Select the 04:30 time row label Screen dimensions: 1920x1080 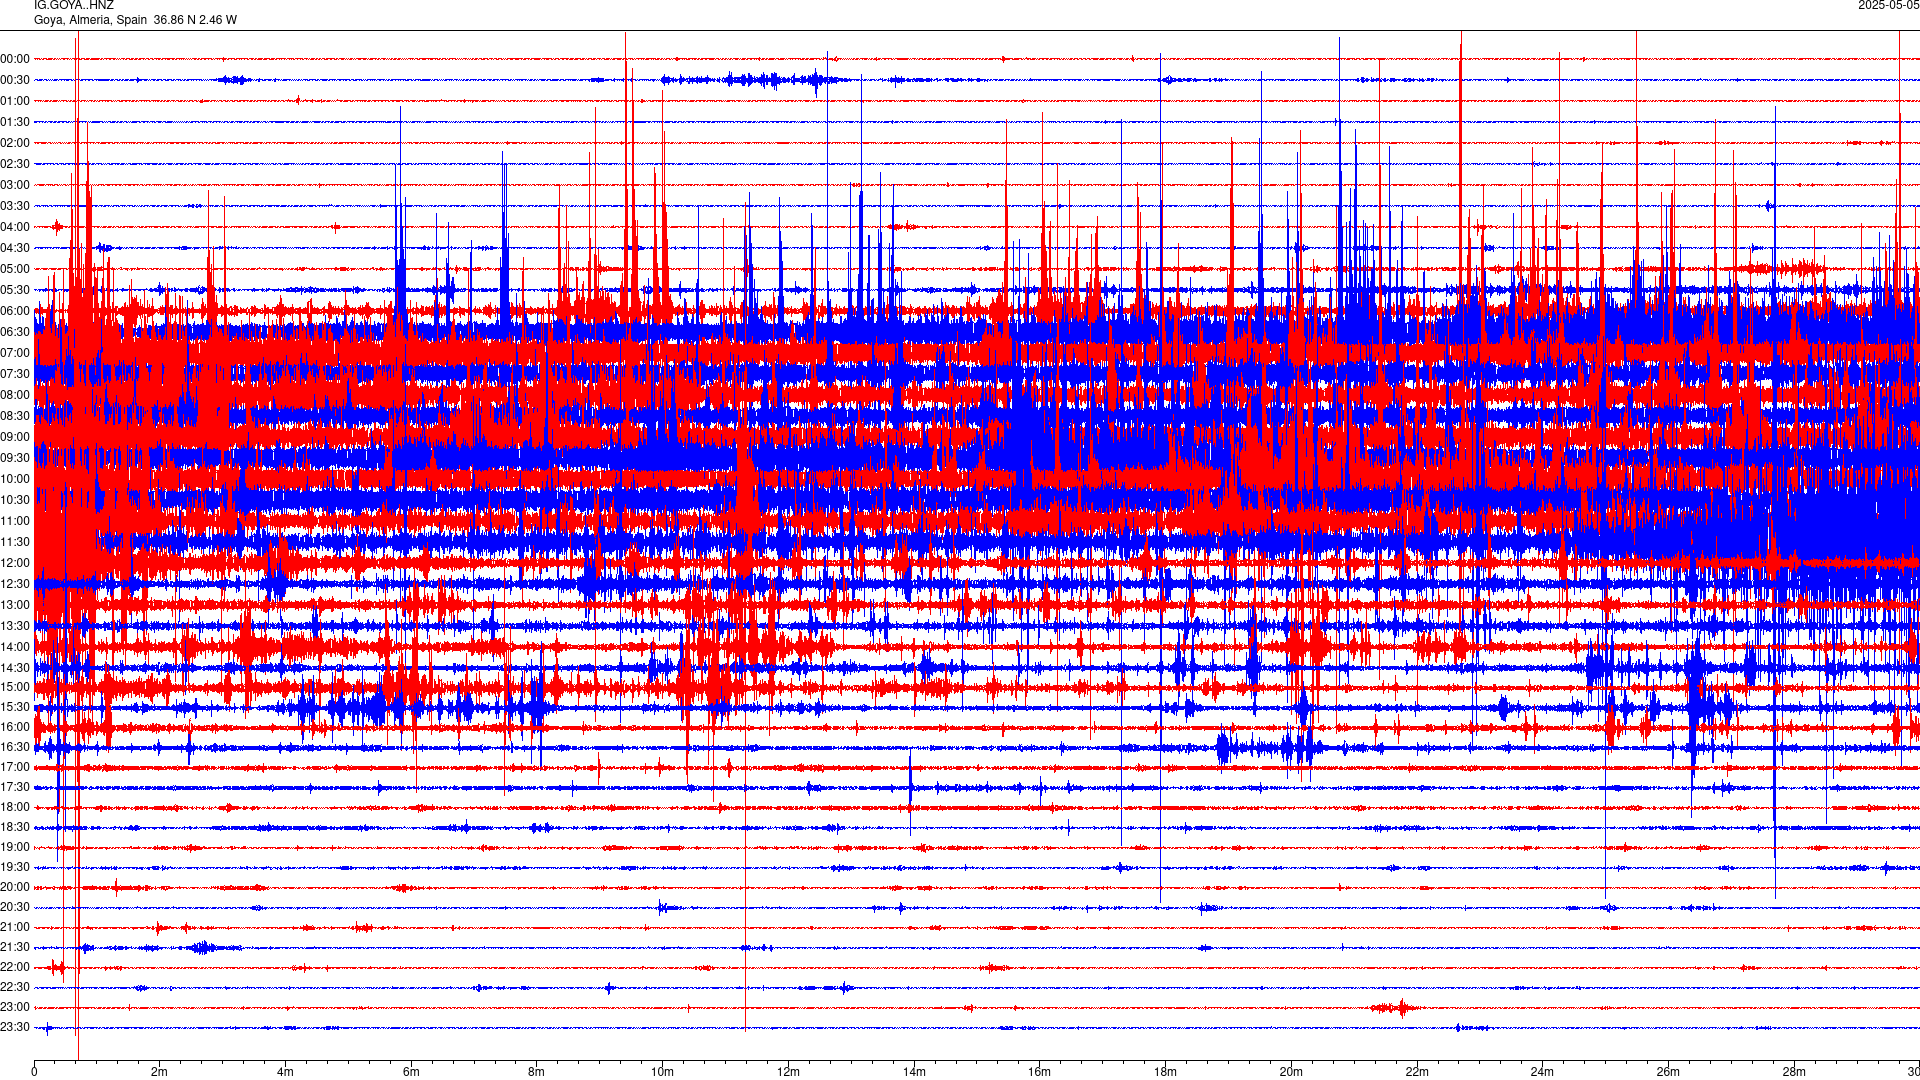coord(15,248)
